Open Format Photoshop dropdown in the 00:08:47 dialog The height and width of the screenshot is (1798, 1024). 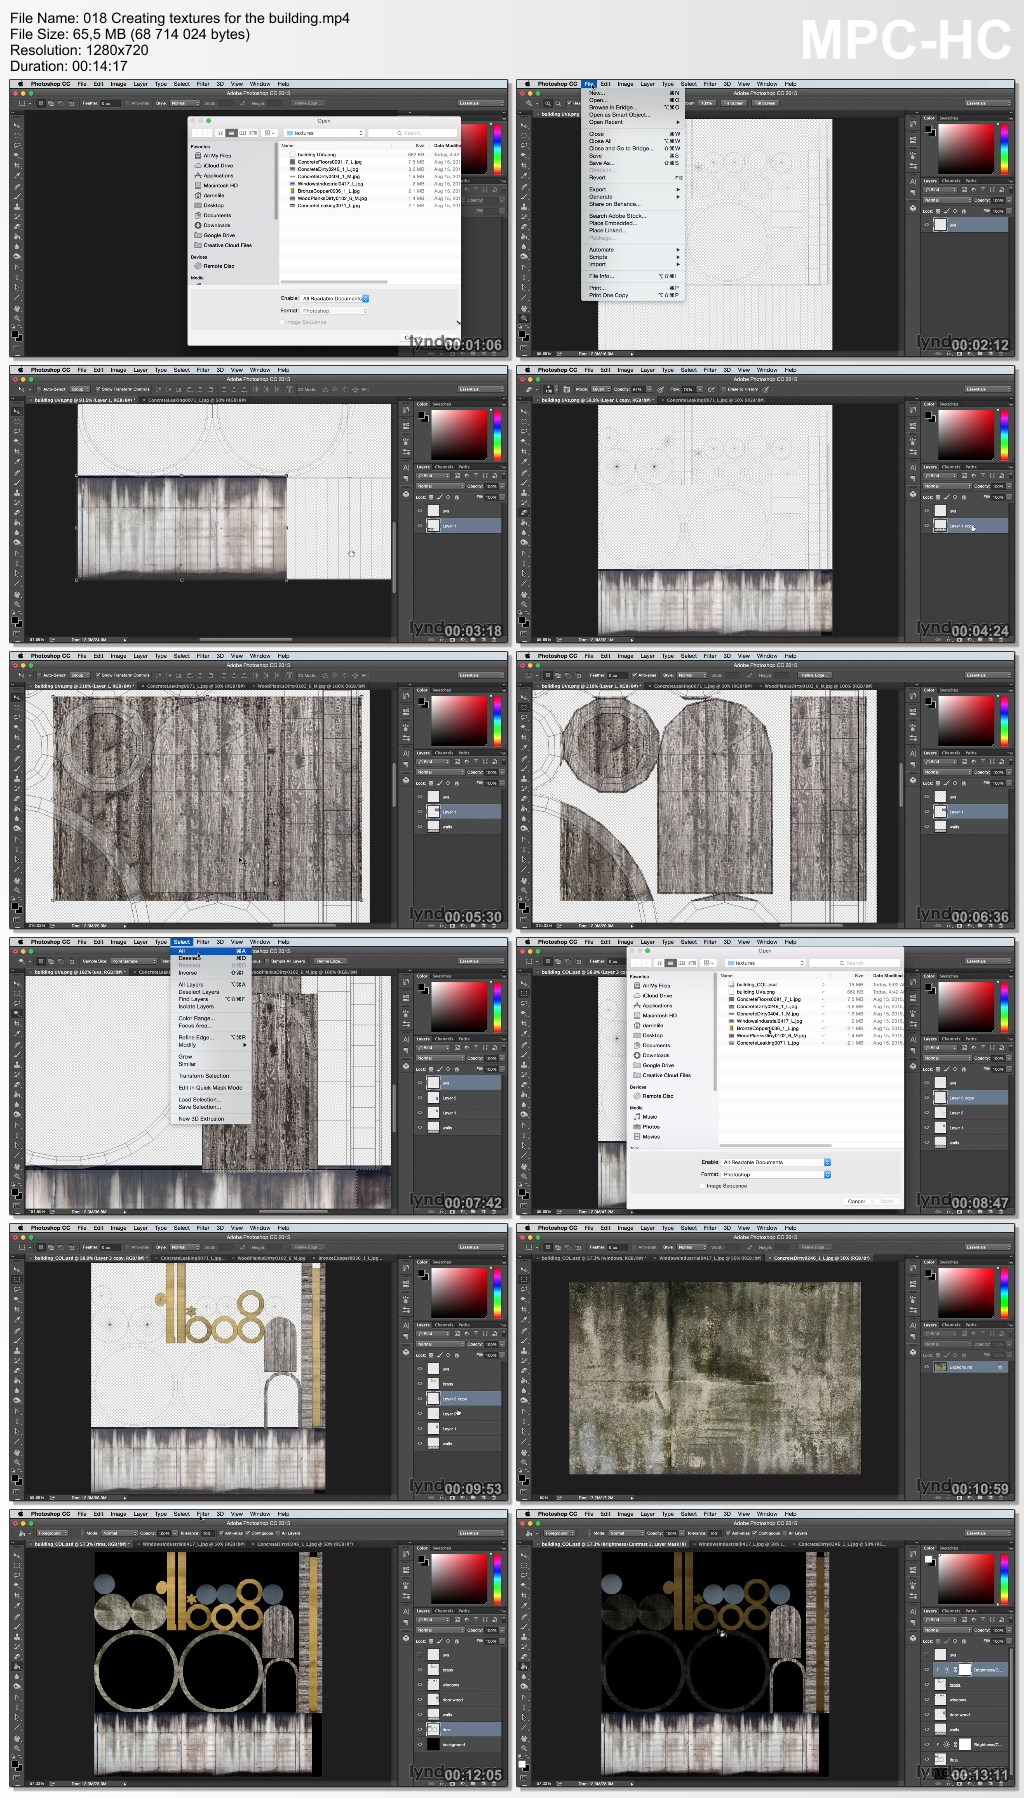coord(777,1174)
